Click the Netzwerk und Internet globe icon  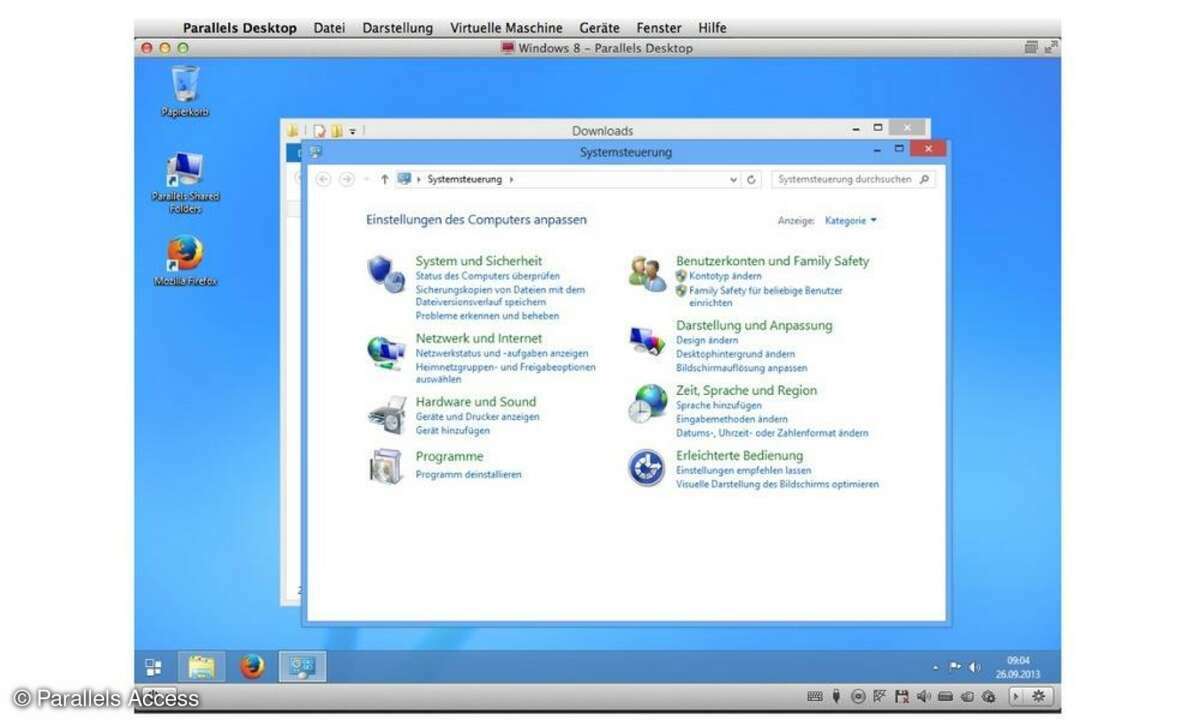(x=386, y=351)
